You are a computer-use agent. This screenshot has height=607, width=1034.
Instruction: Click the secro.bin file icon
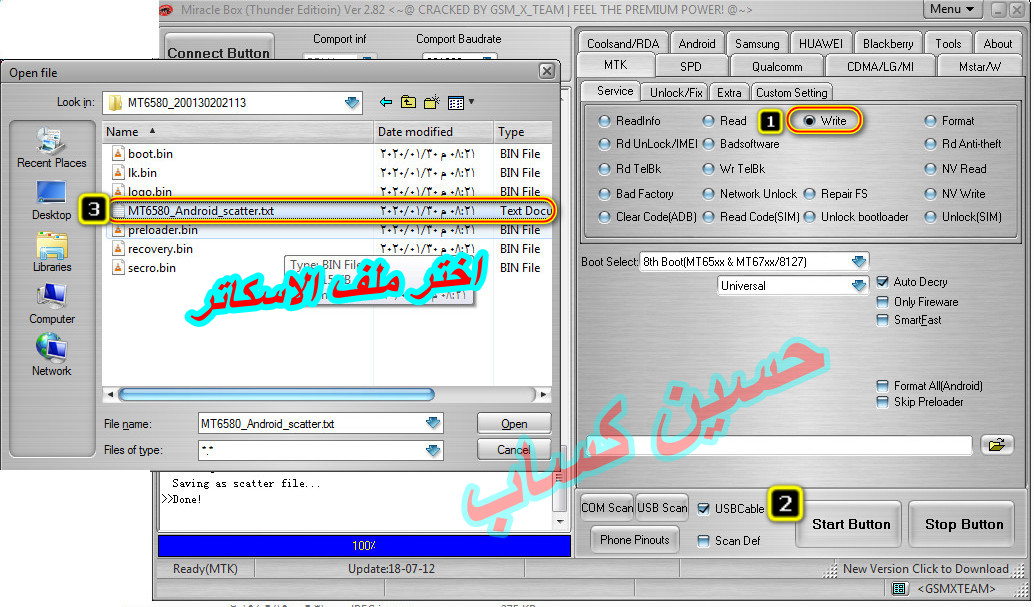118,268
